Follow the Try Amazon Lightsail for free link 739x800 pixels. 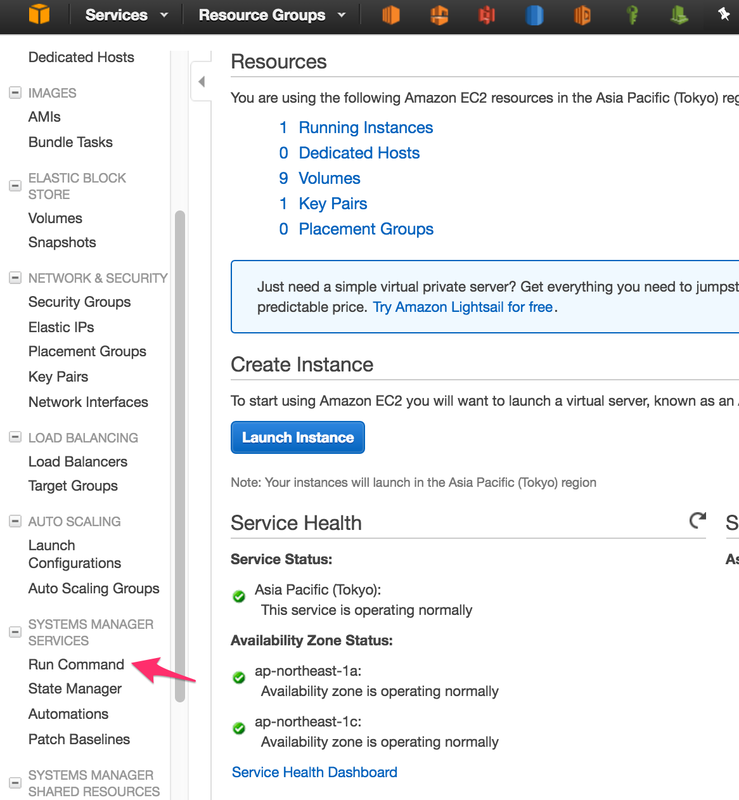(x=463, y=307)
